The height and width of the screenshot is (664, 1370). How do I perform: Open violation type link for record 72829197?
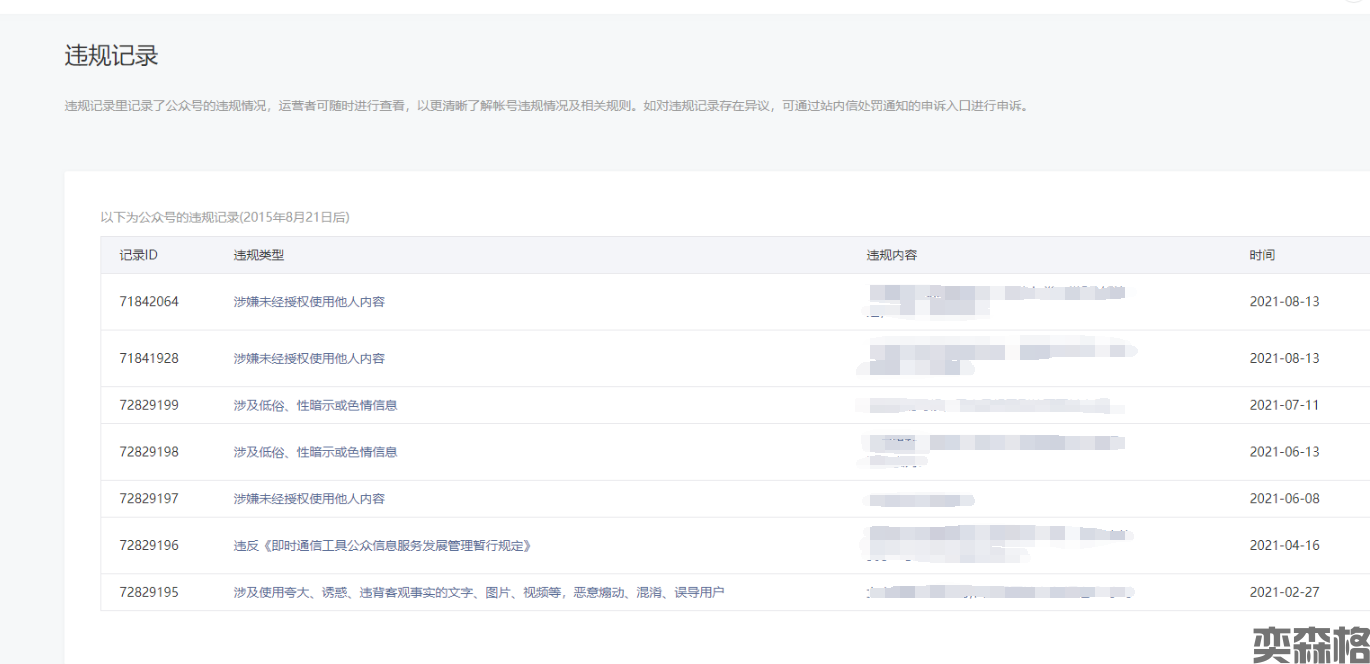point(309,498)
